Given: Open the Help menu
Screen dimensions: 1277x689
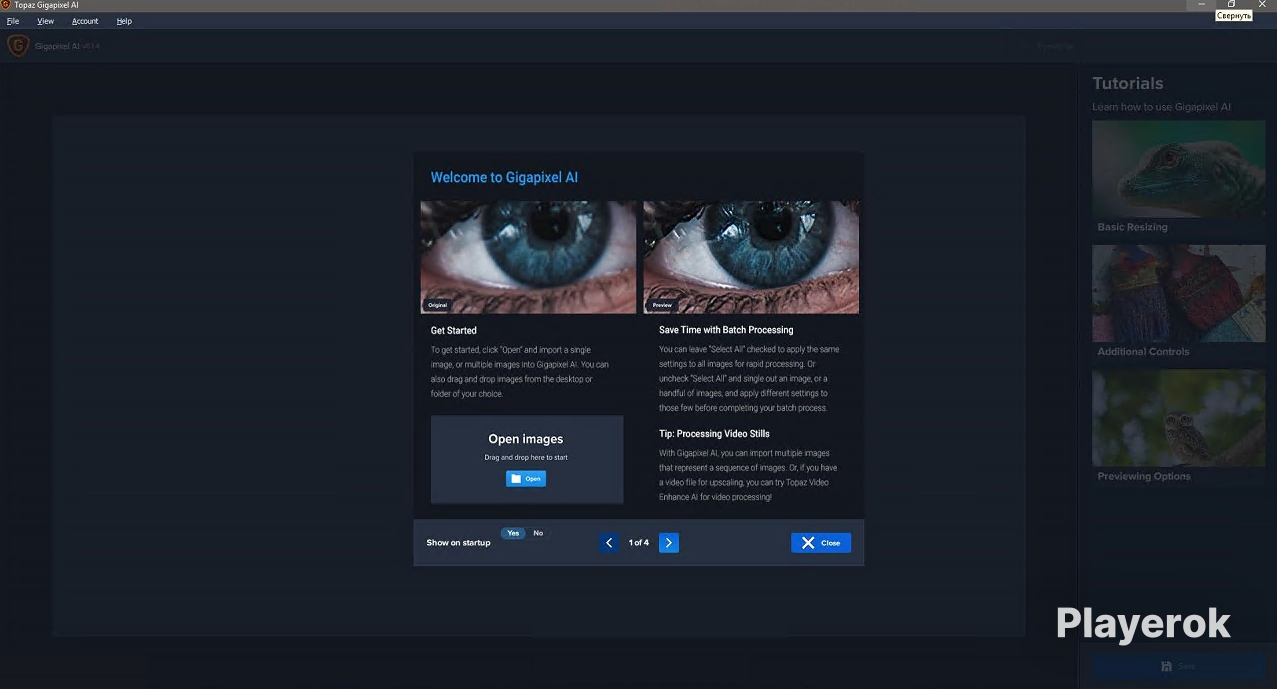Looking at the screenshot, I should click(x=124, y=21).
